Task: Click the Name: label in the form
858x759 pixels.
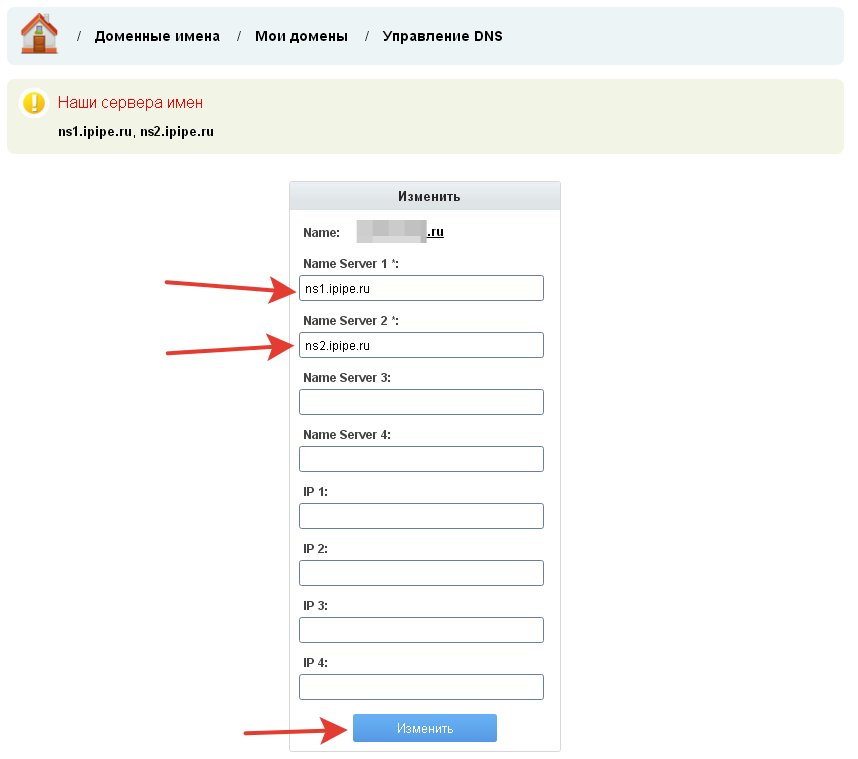Action: (321, 232)
